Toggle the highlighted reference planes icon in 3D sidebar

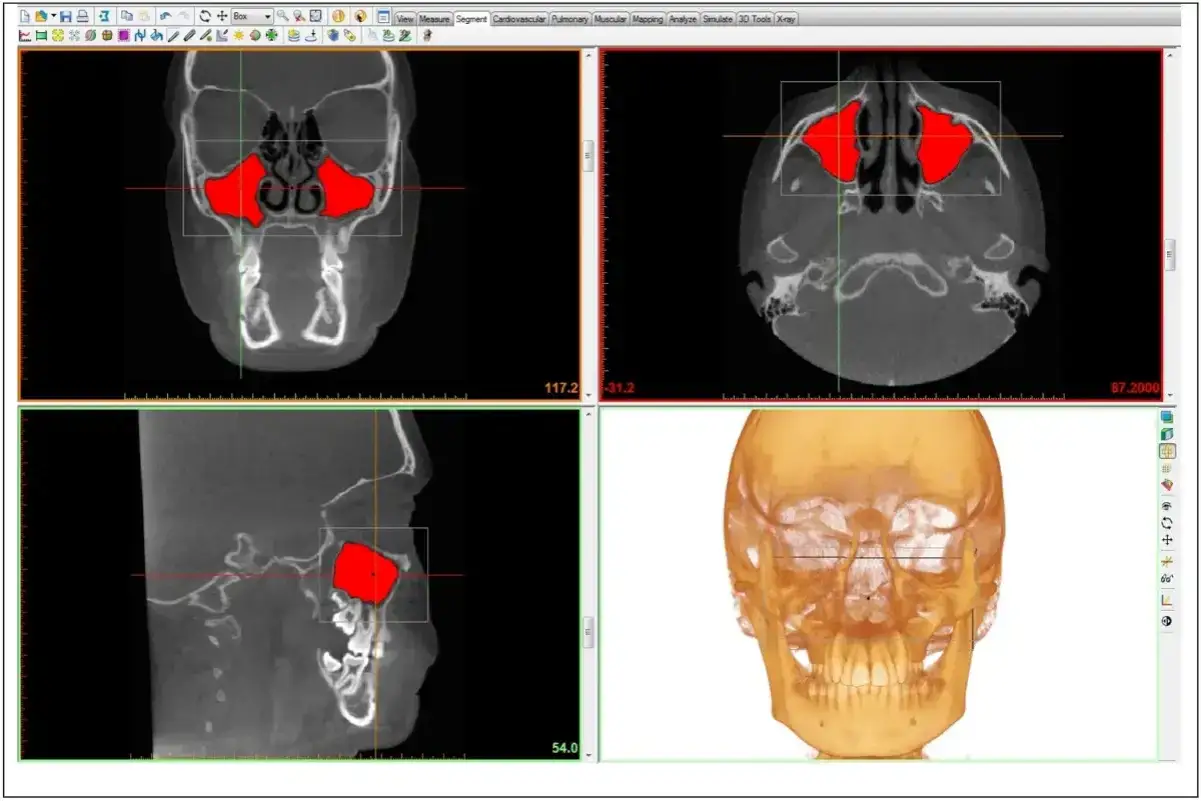[x=1167, y=451]
